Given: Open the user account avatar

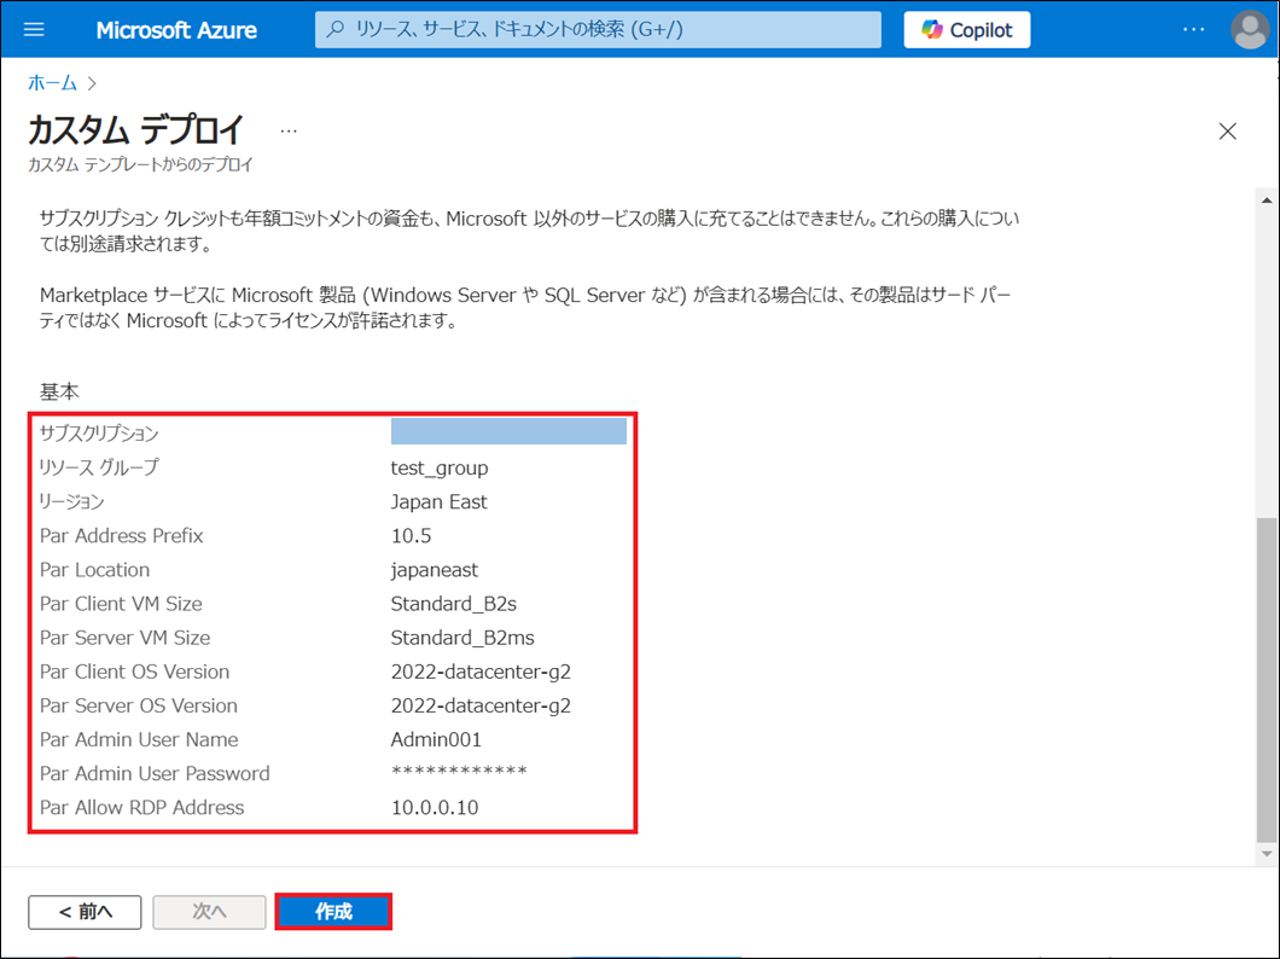Looking at the screenshot, I should click(1249, 30).
